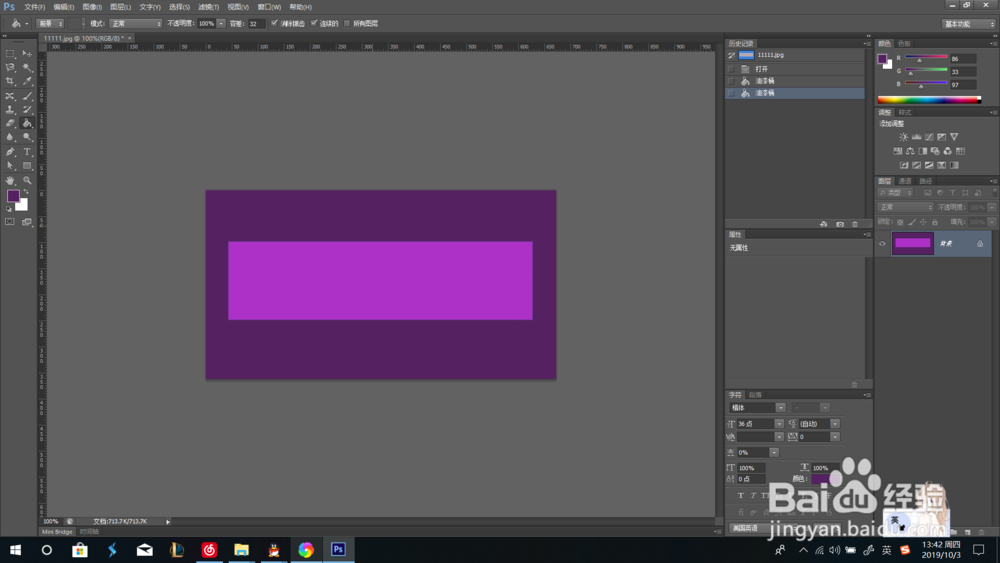Click the swap foreground/background colors icon
1000x563 pixels.
pos(26,192)
